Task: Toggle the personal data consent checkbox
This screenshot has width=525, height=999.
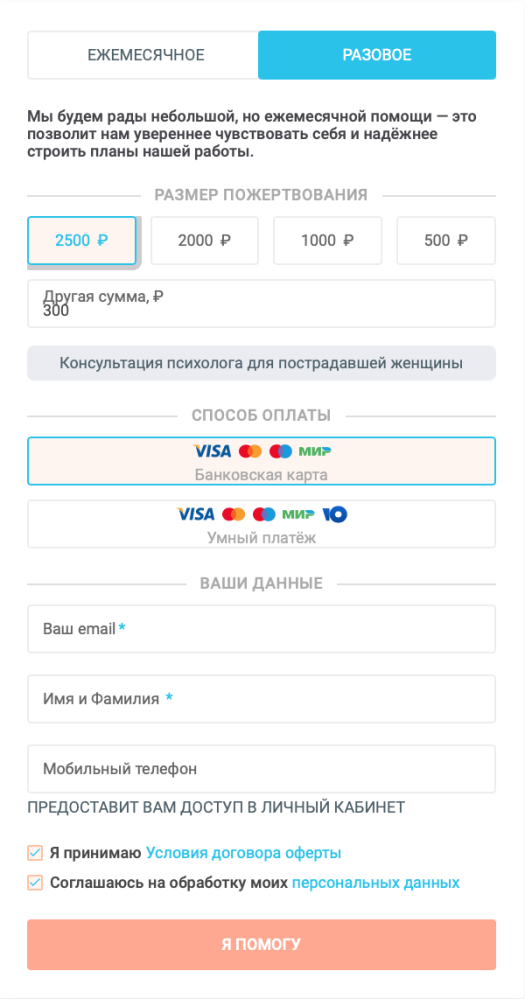Action: pos(35,883)
